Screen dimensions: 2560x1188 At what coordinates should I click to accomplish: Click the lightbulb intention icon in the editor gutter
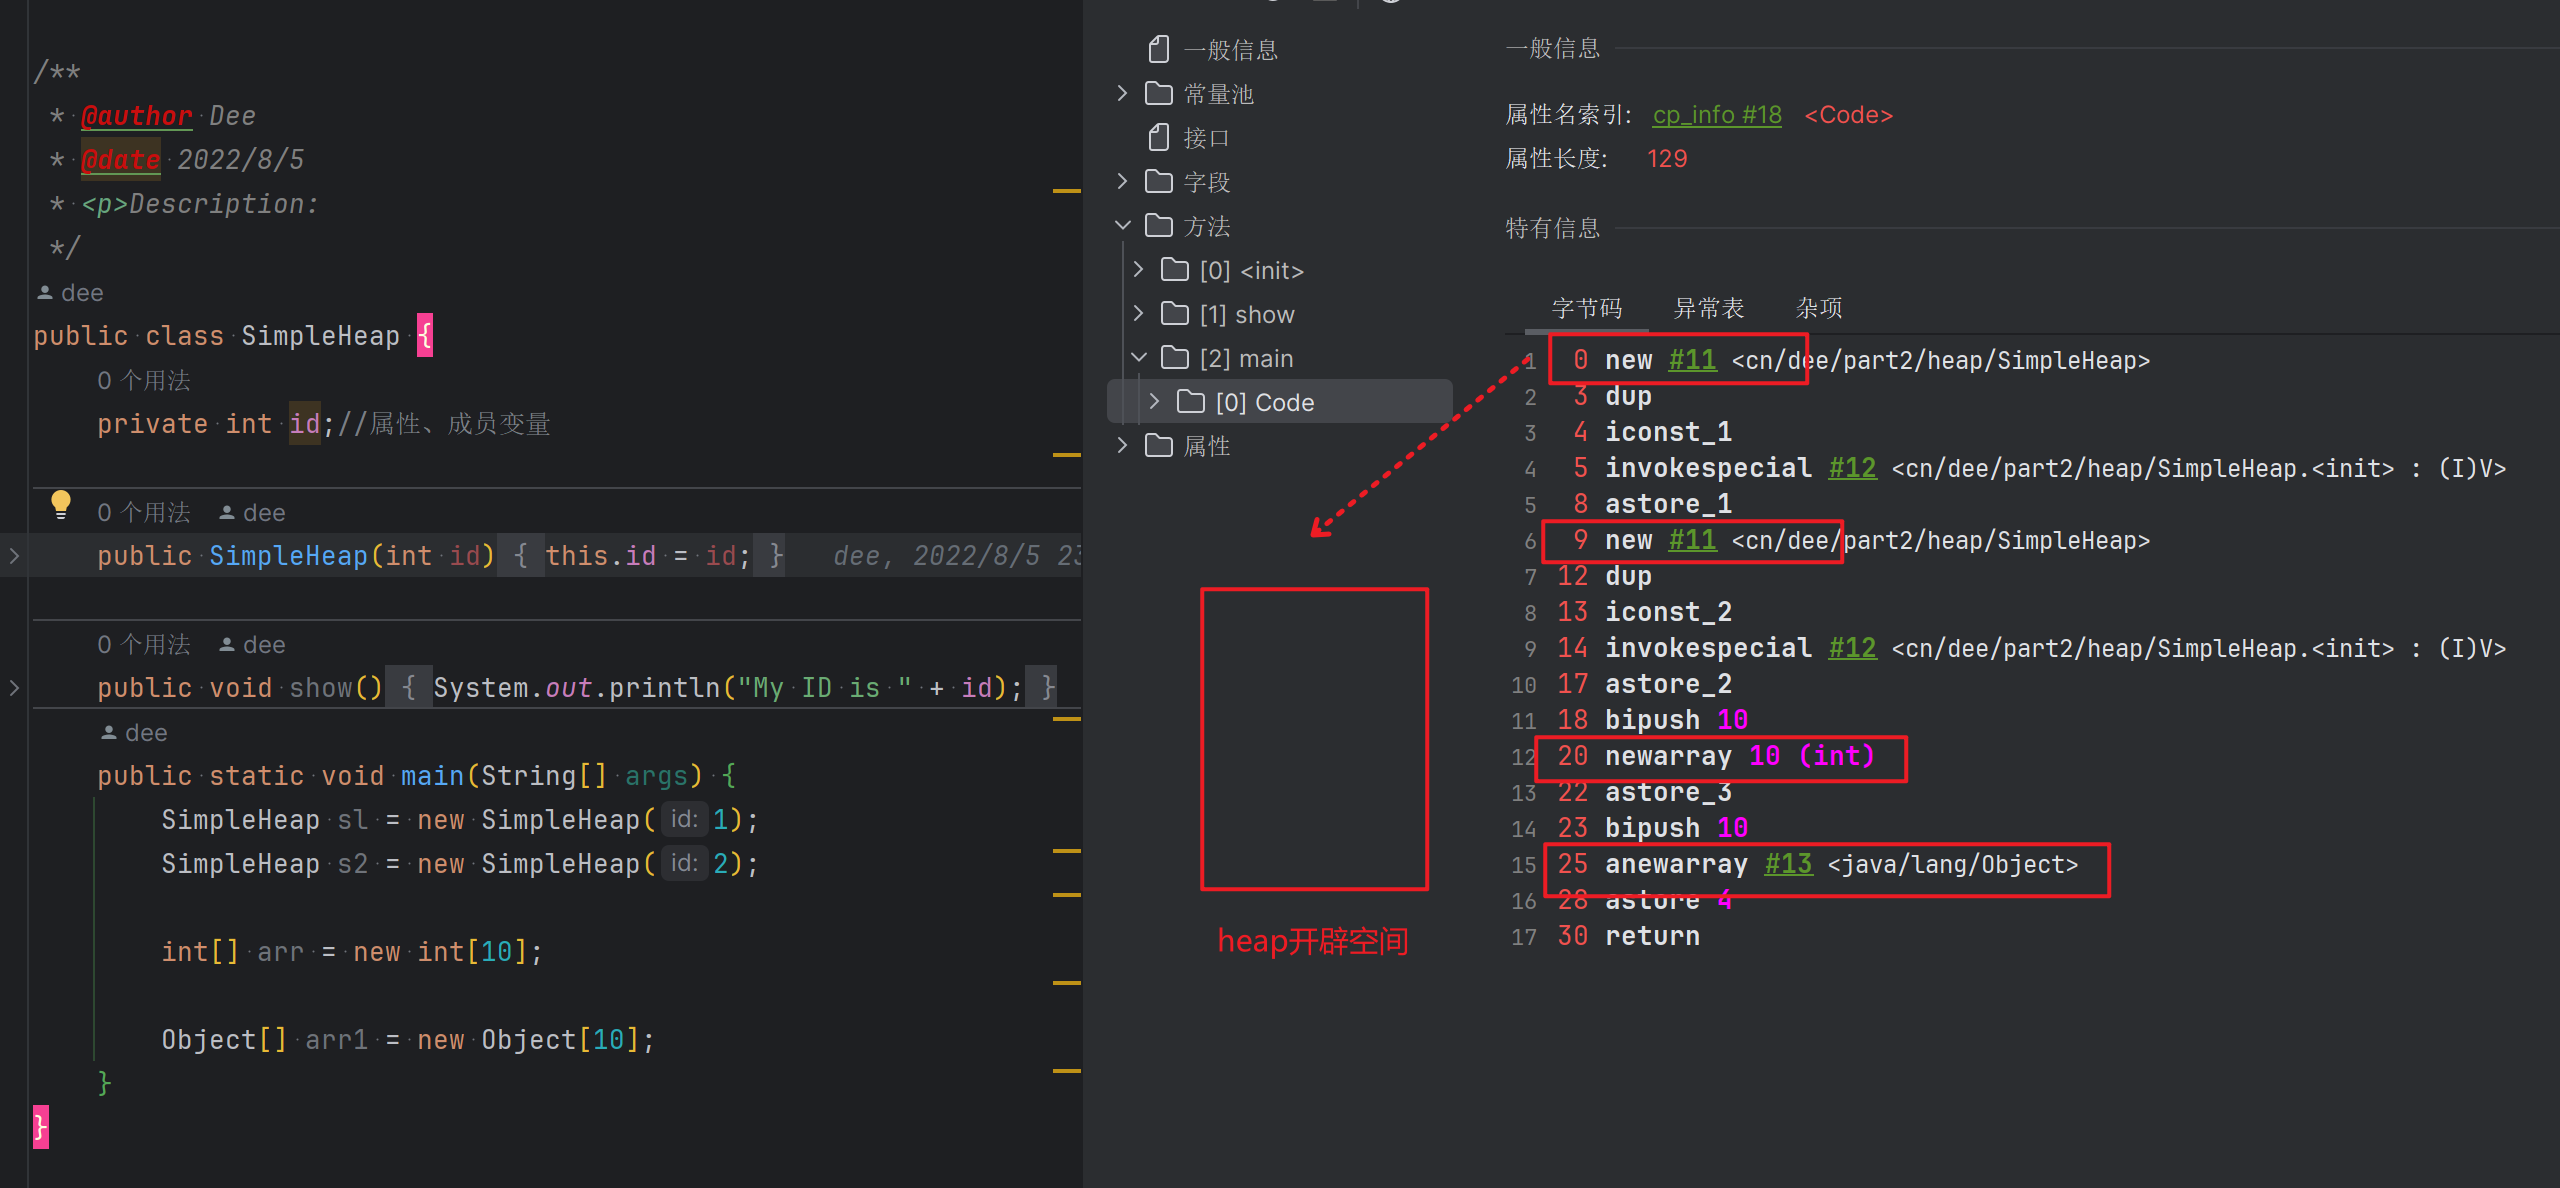[60, 505]
